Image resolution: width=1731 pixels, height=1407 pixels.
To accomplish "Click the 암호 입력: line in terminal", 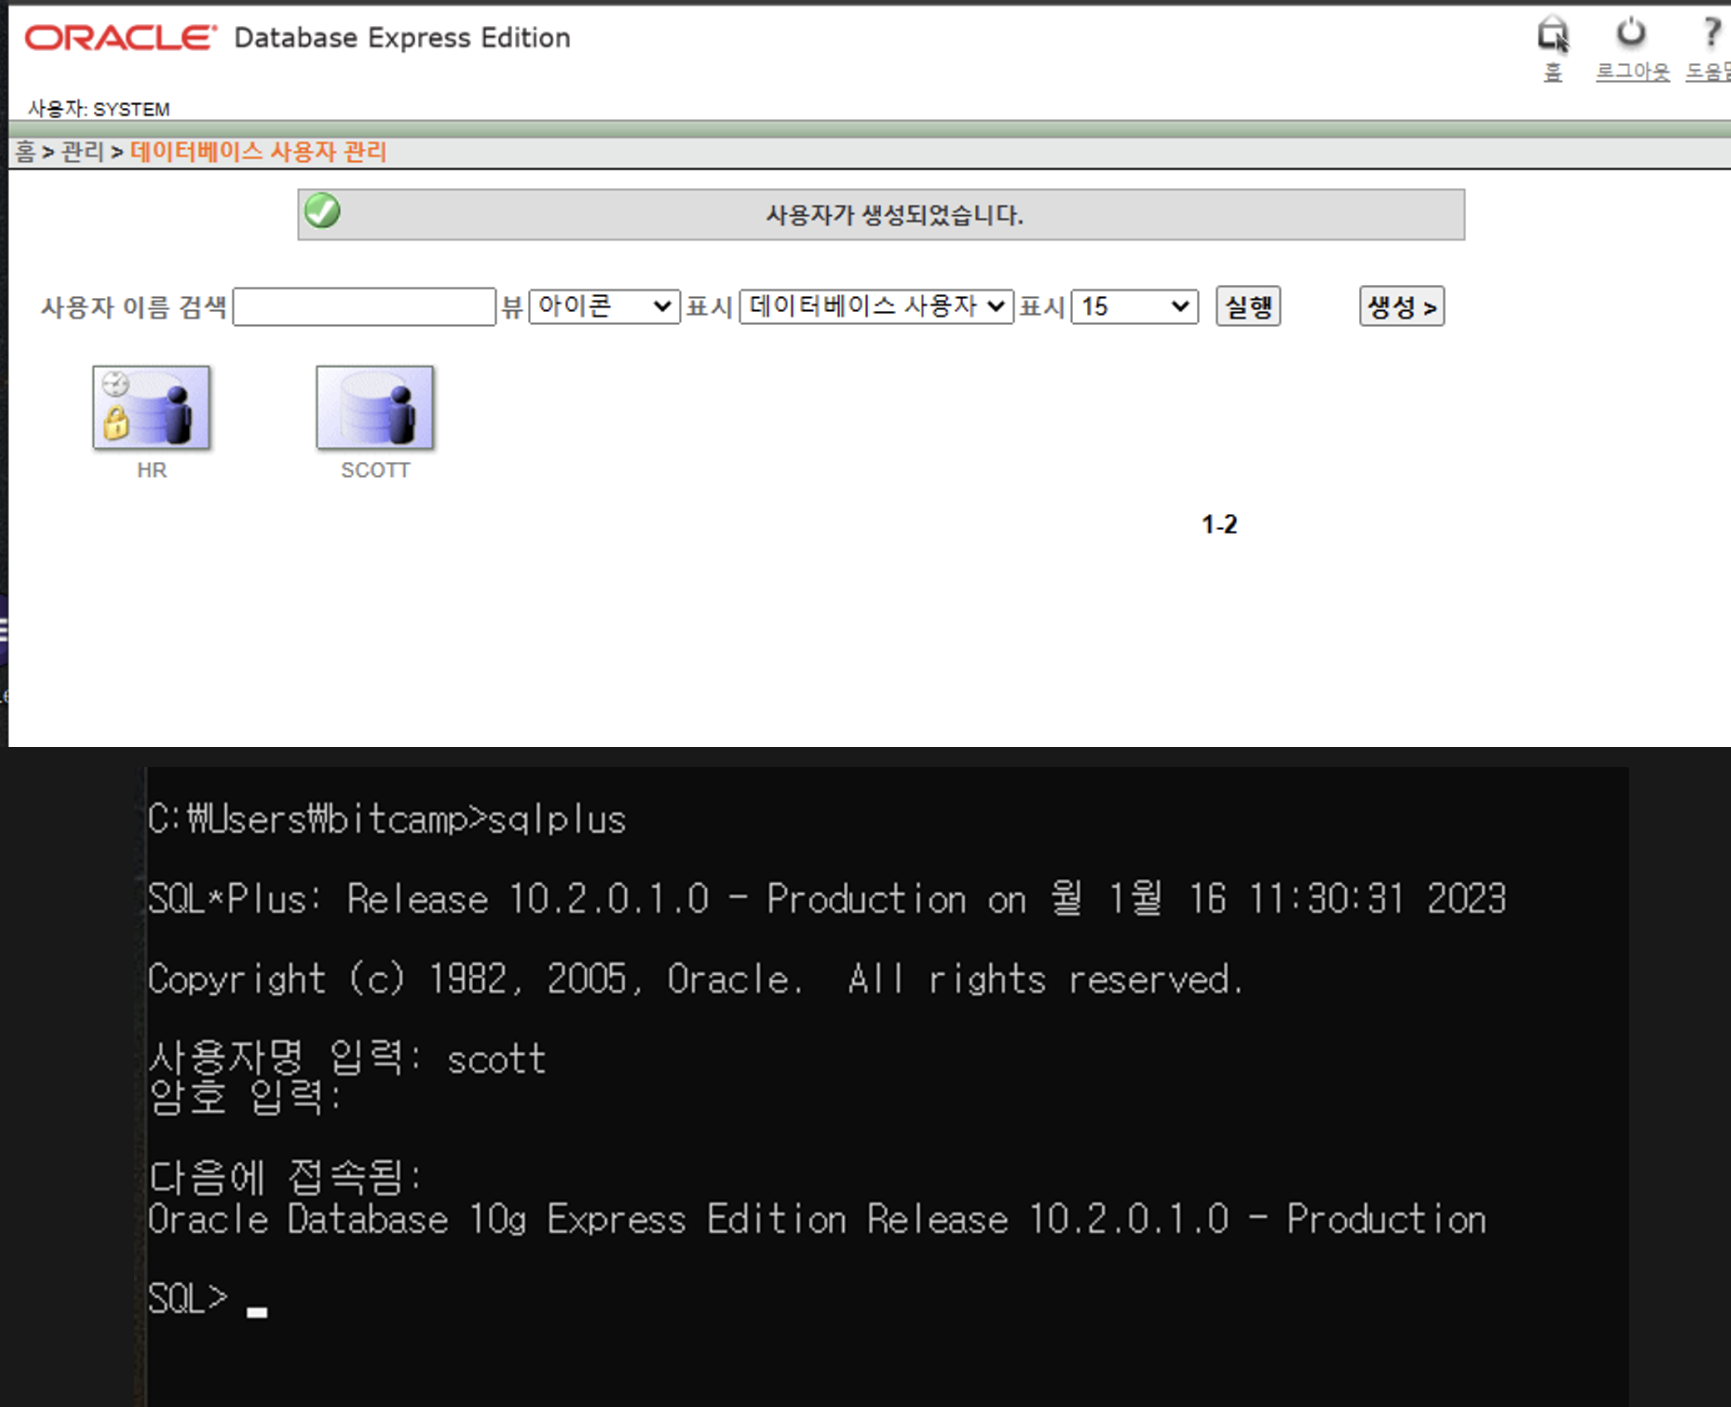I will (x=245, y=1097).
